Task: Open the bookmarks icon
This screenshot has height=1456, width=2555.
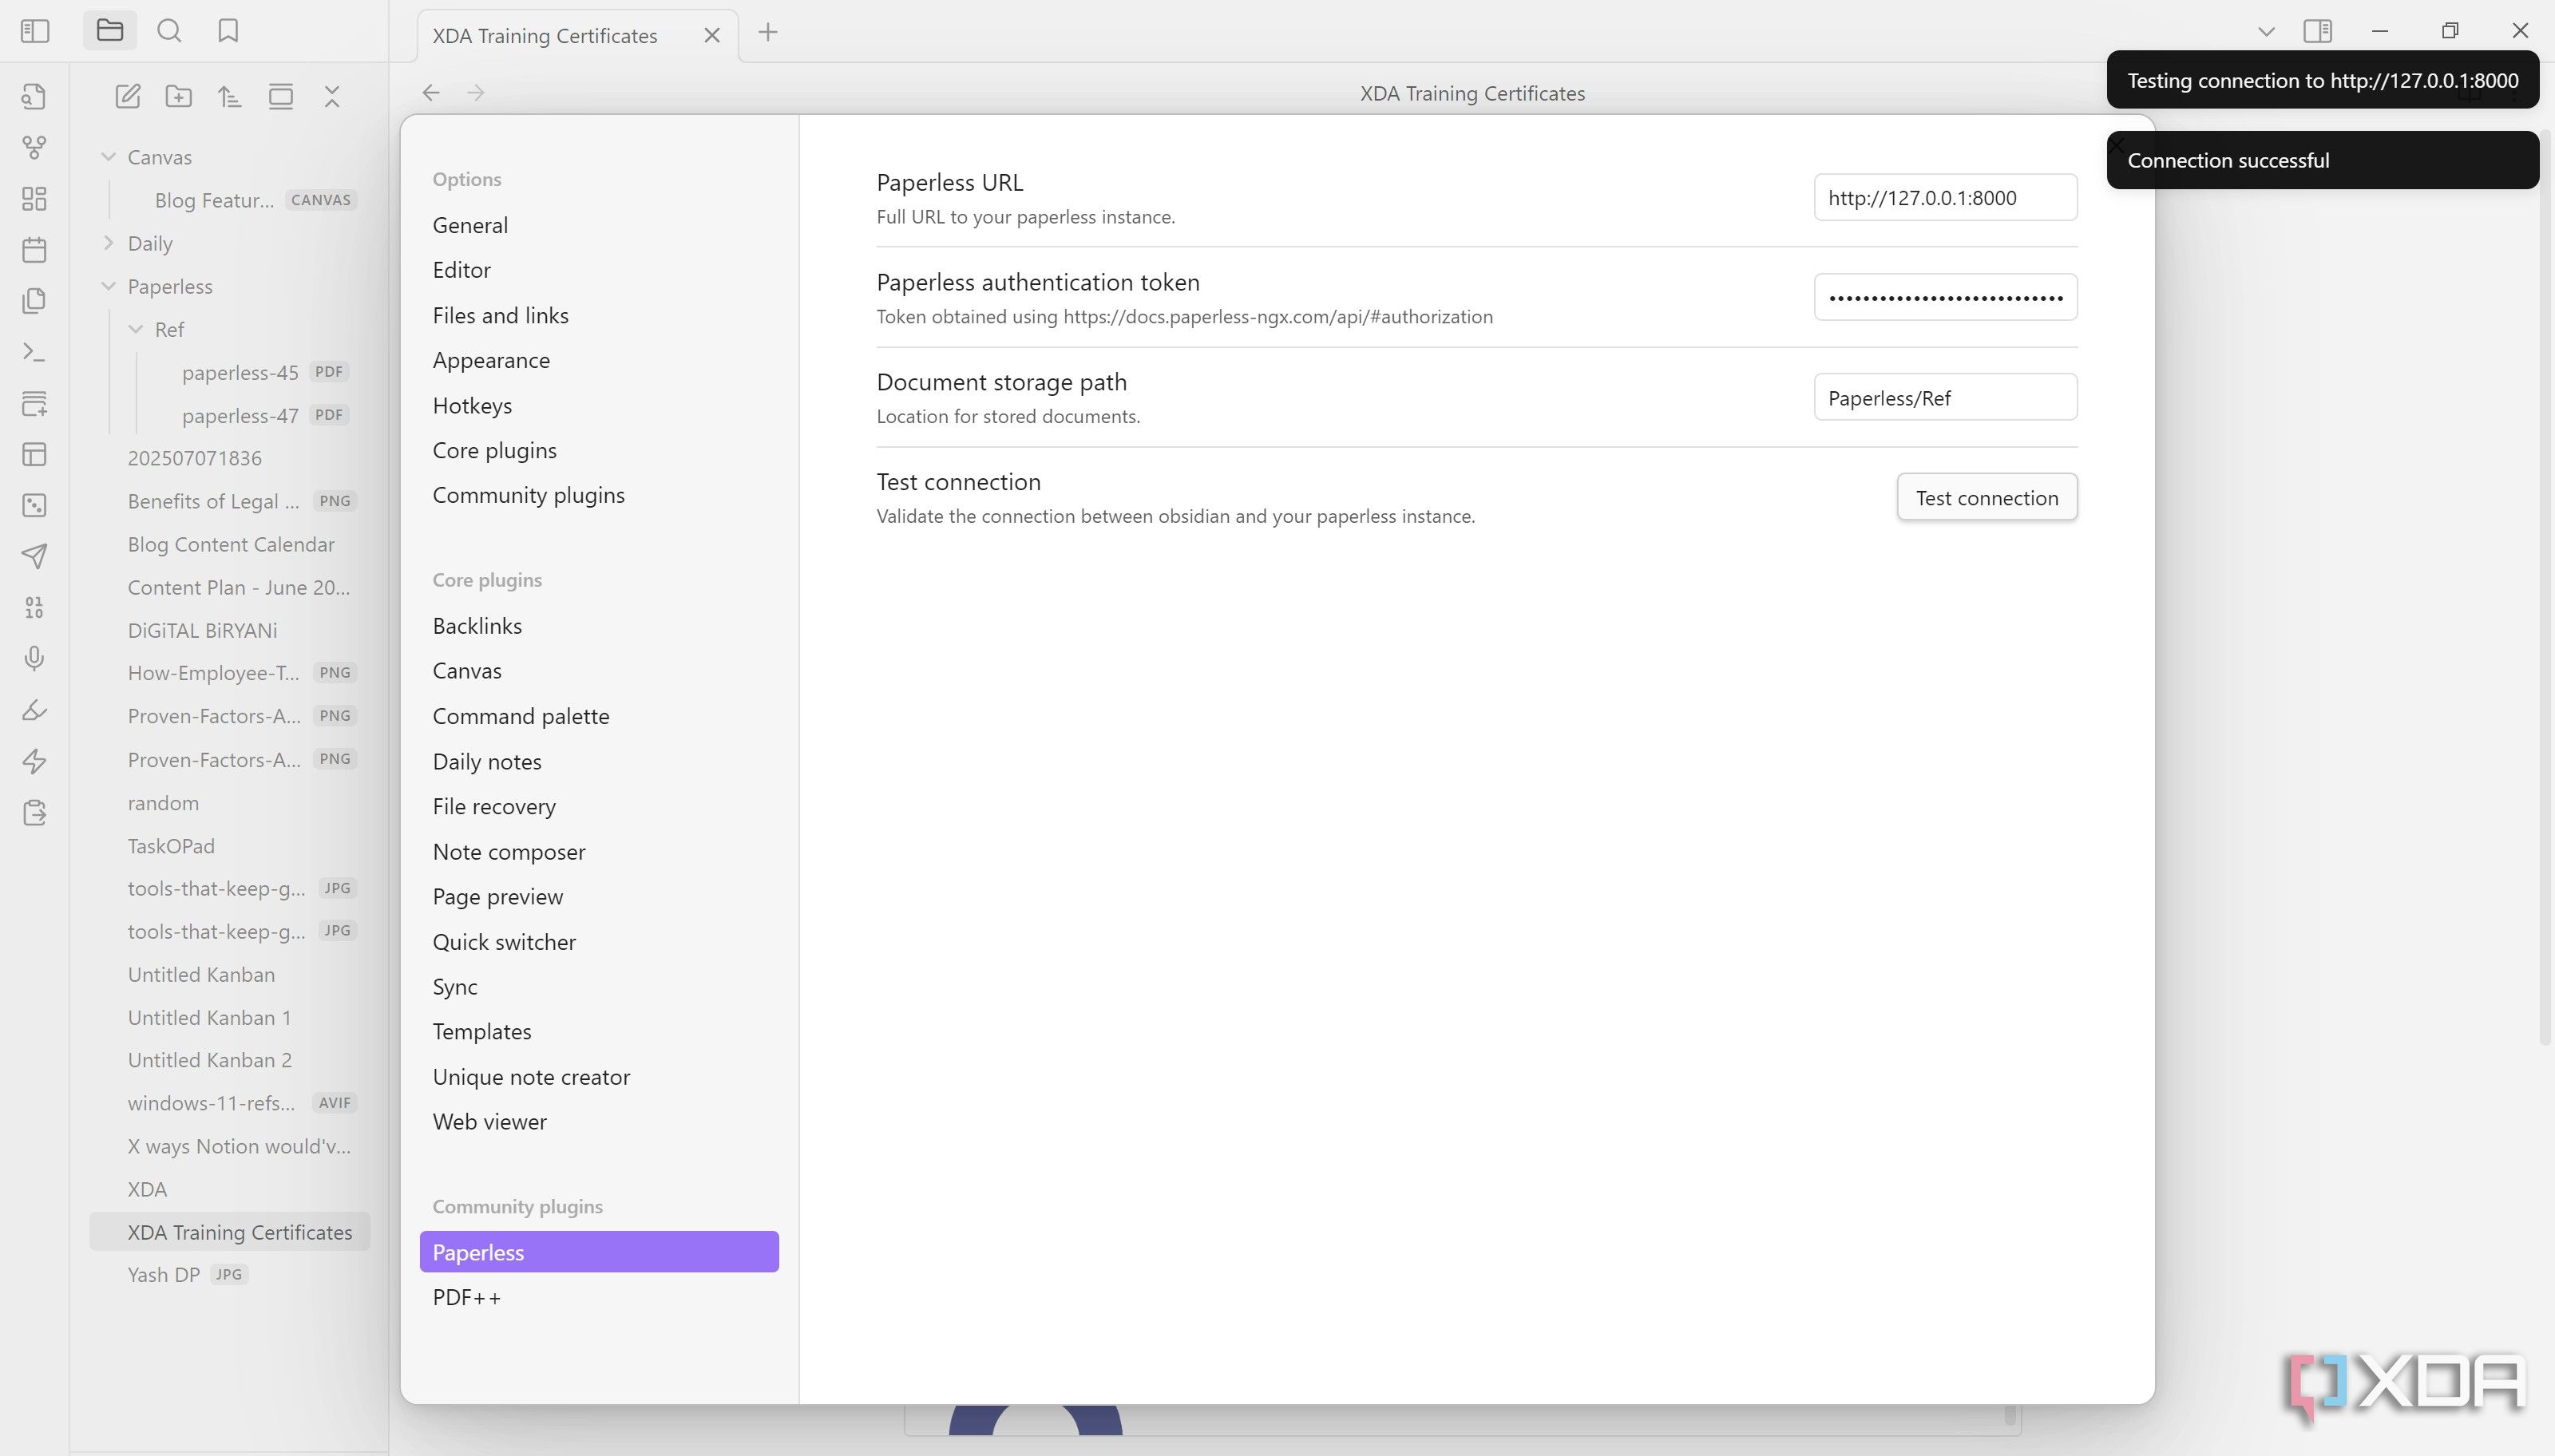Action: coord(228,31)
